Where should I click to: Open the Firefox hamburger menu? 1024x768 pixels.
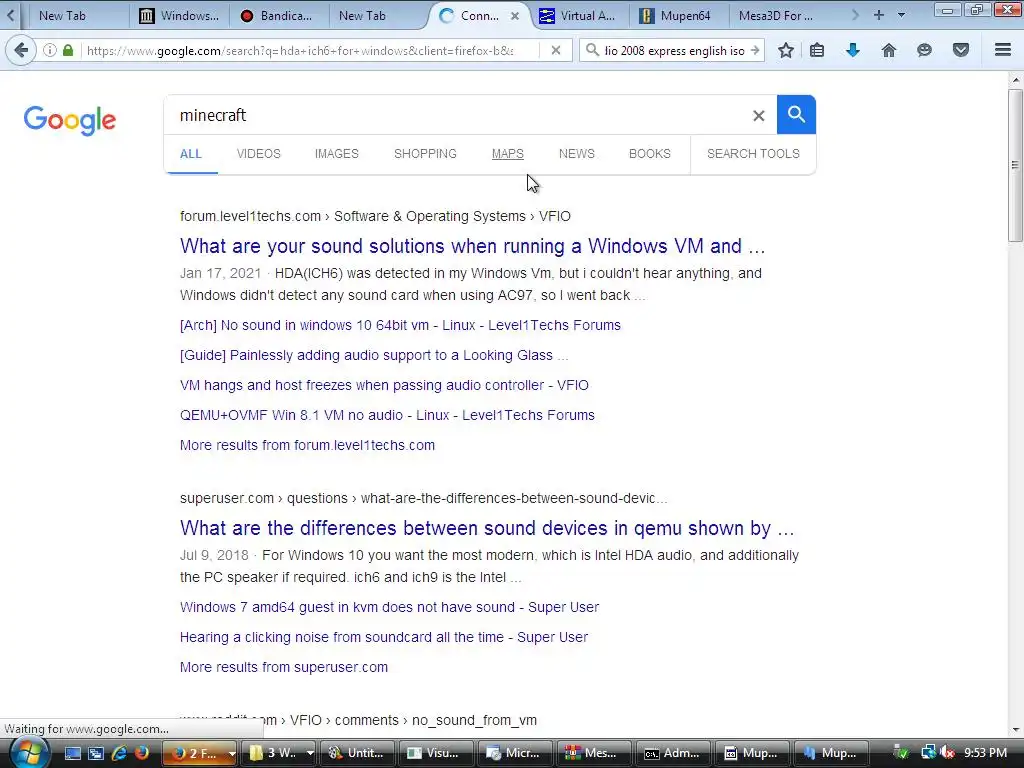[x=1003, y=50]
